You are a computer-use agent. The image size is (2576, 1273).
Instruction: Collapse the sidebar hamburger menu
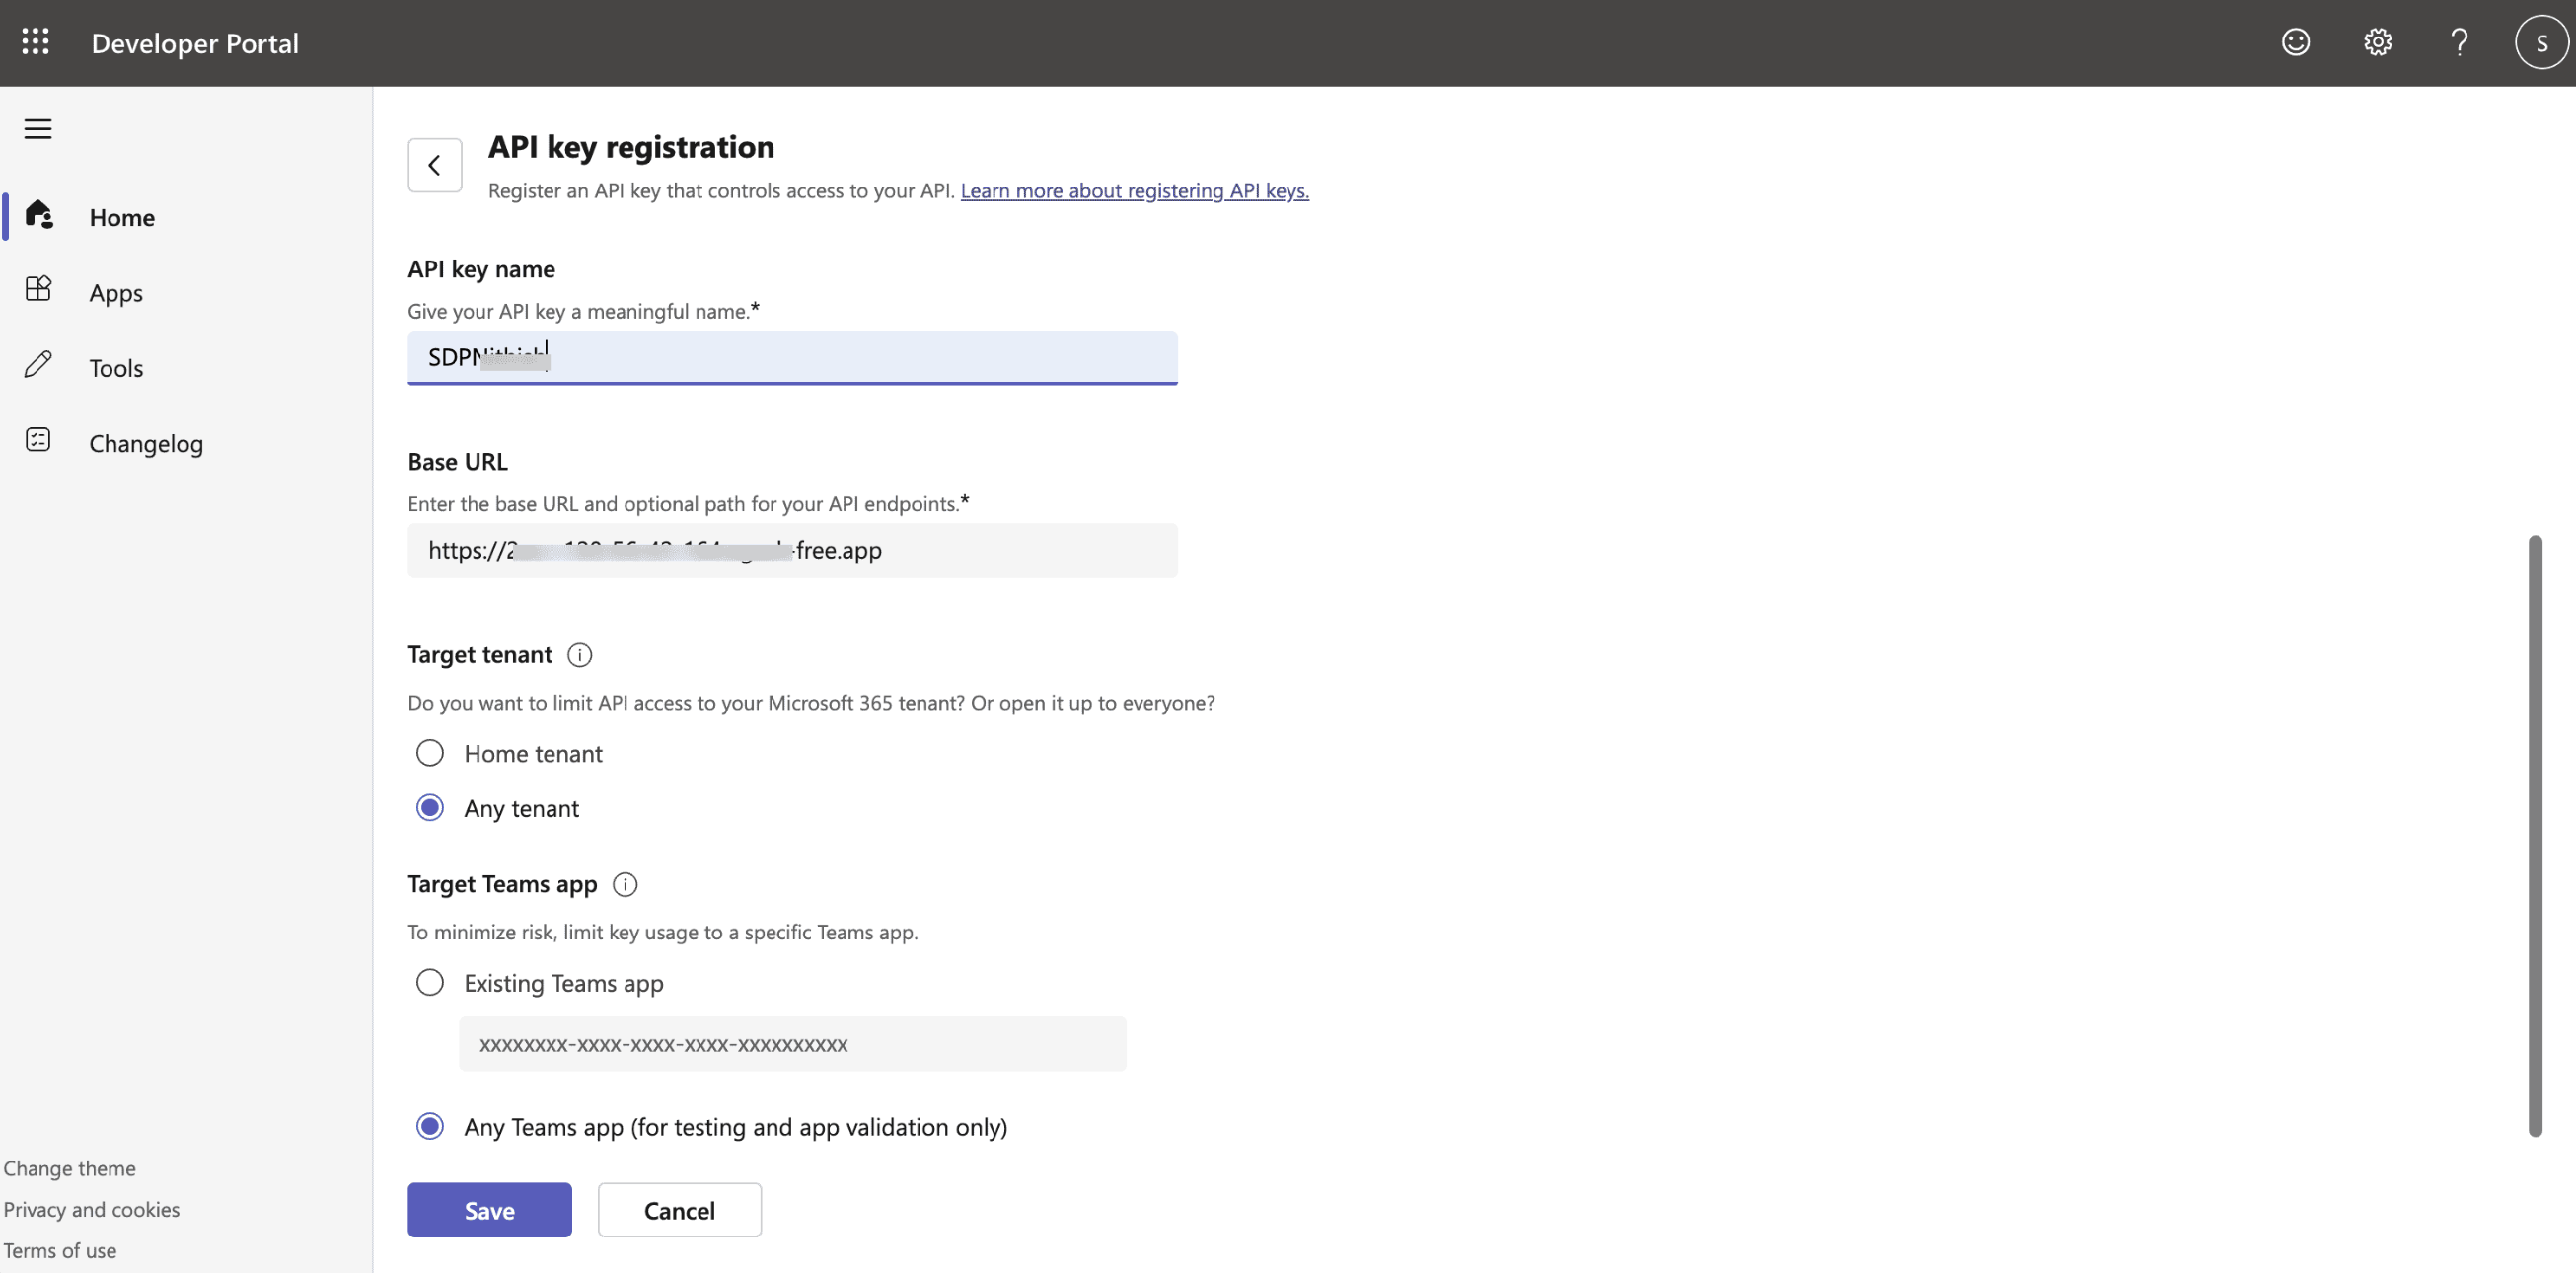coord(38,129)
